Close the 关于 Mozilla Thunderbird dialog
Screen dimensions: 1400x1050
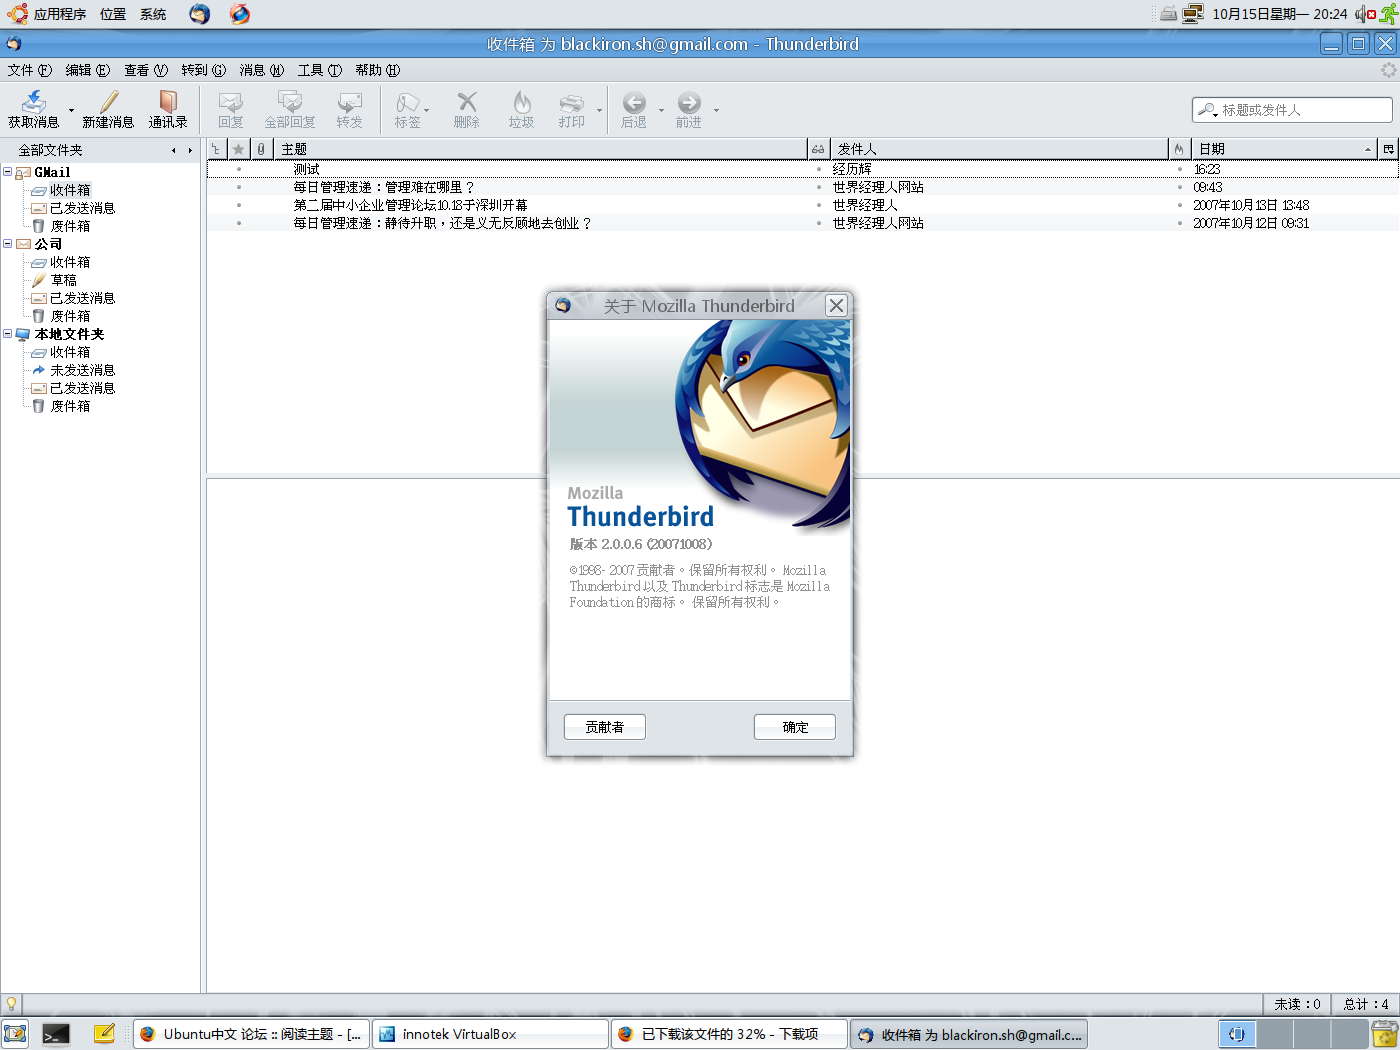836,306
